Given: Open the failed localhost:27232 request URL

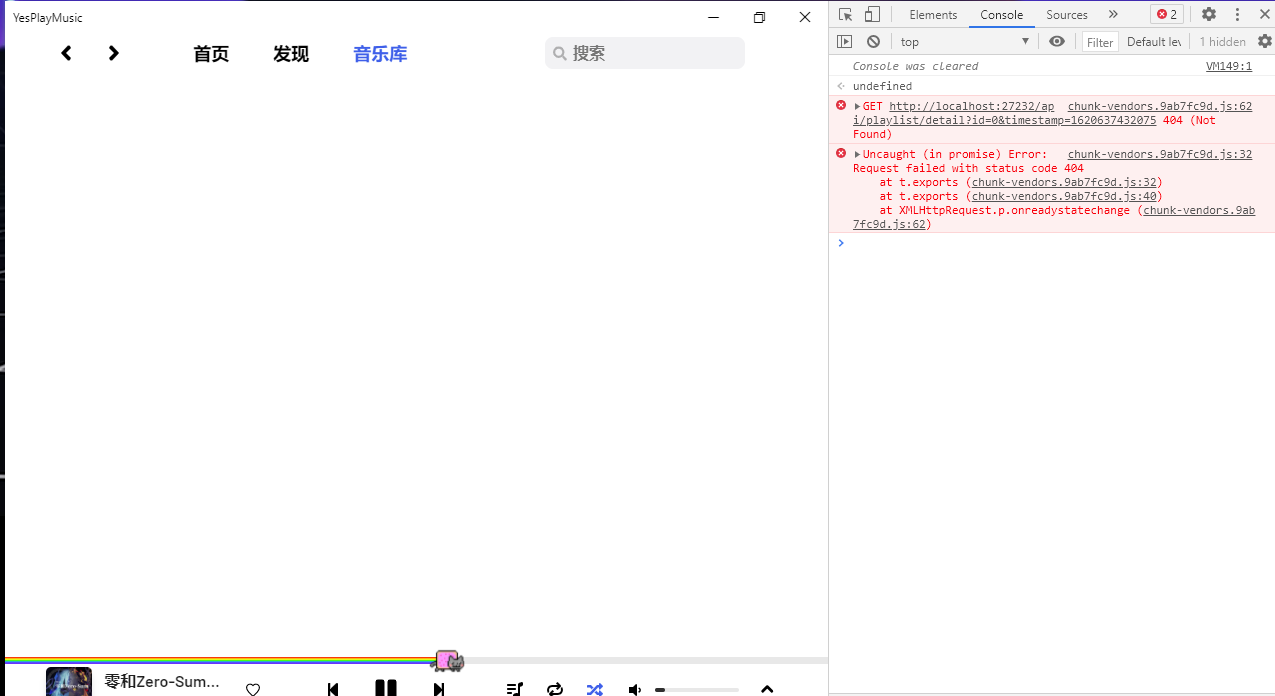Looking at the screenshot, I should click(x=1004, y=113).
